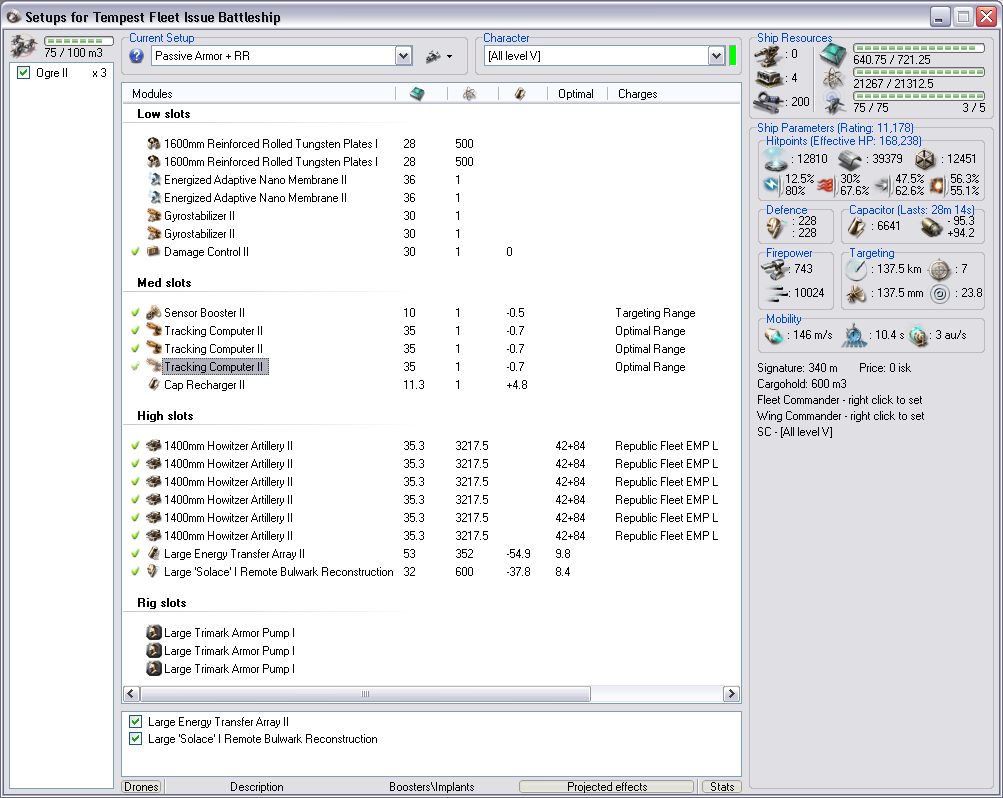1003x798 pixels.
Task: Click the capacitor column header icon
Action: (520, 94)
